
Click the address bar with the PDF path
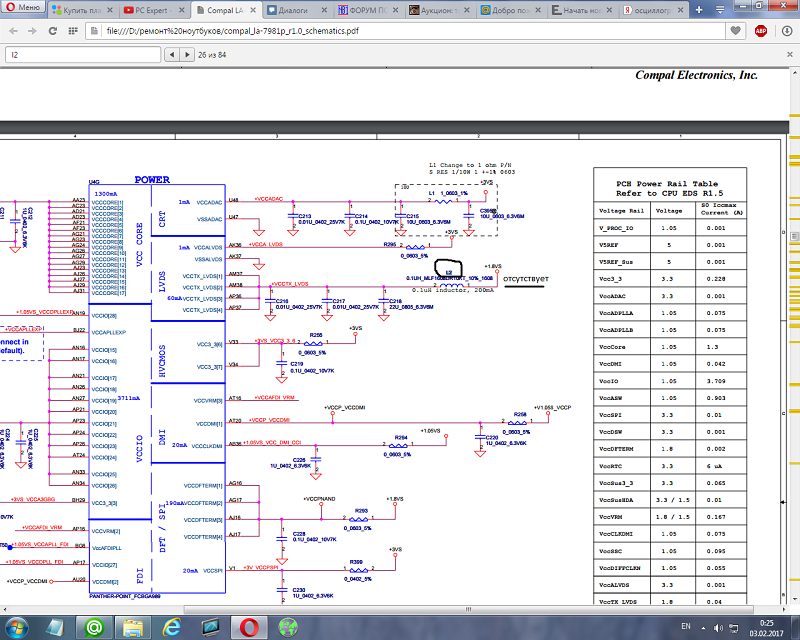(x=406, y=31)
